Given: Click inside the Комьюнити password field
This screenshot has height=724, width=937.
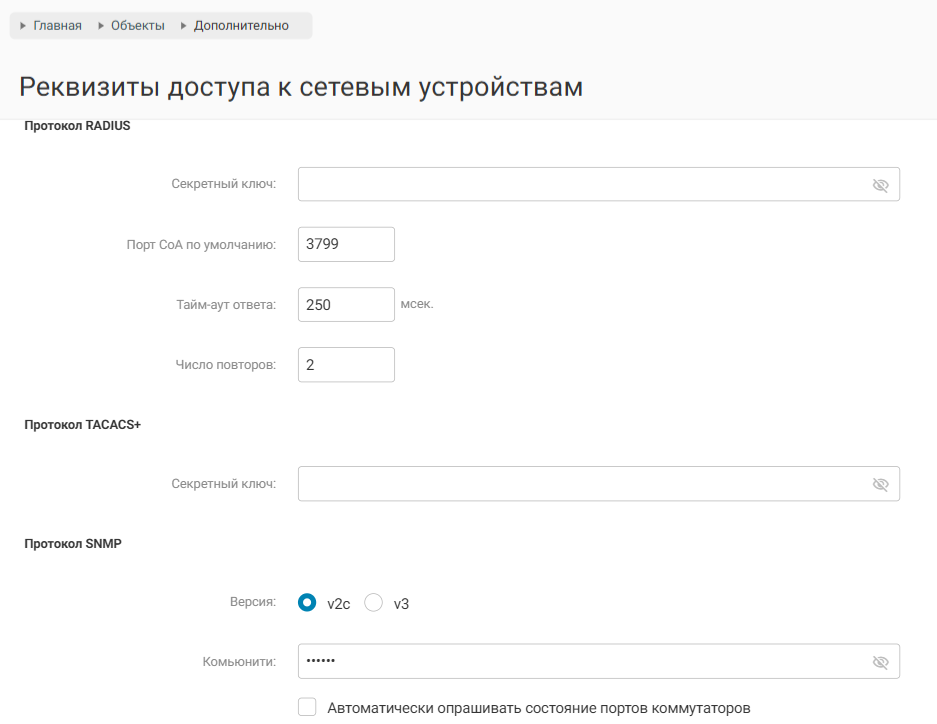Looking at the screenshot, I should pos(580,662).
